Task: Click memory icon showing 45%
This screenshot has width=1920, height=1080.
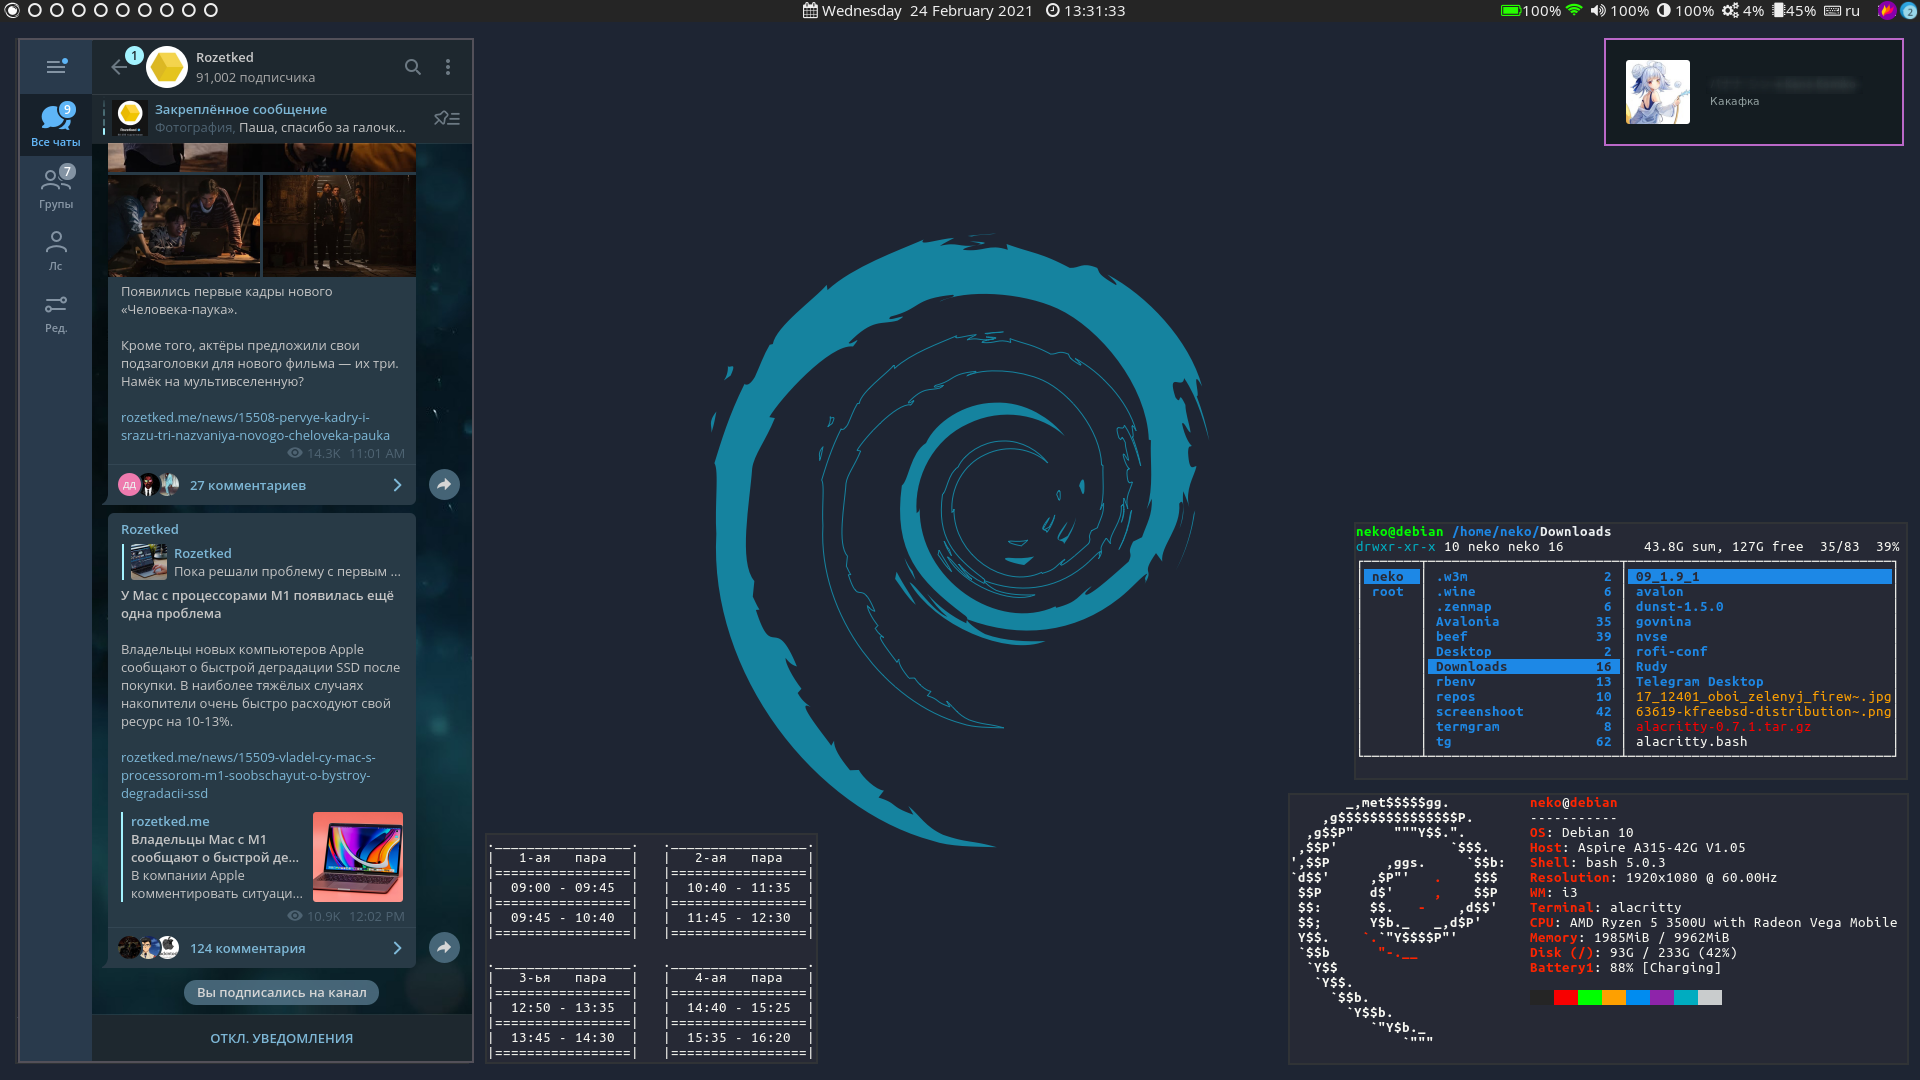Action: (1779, 11)
